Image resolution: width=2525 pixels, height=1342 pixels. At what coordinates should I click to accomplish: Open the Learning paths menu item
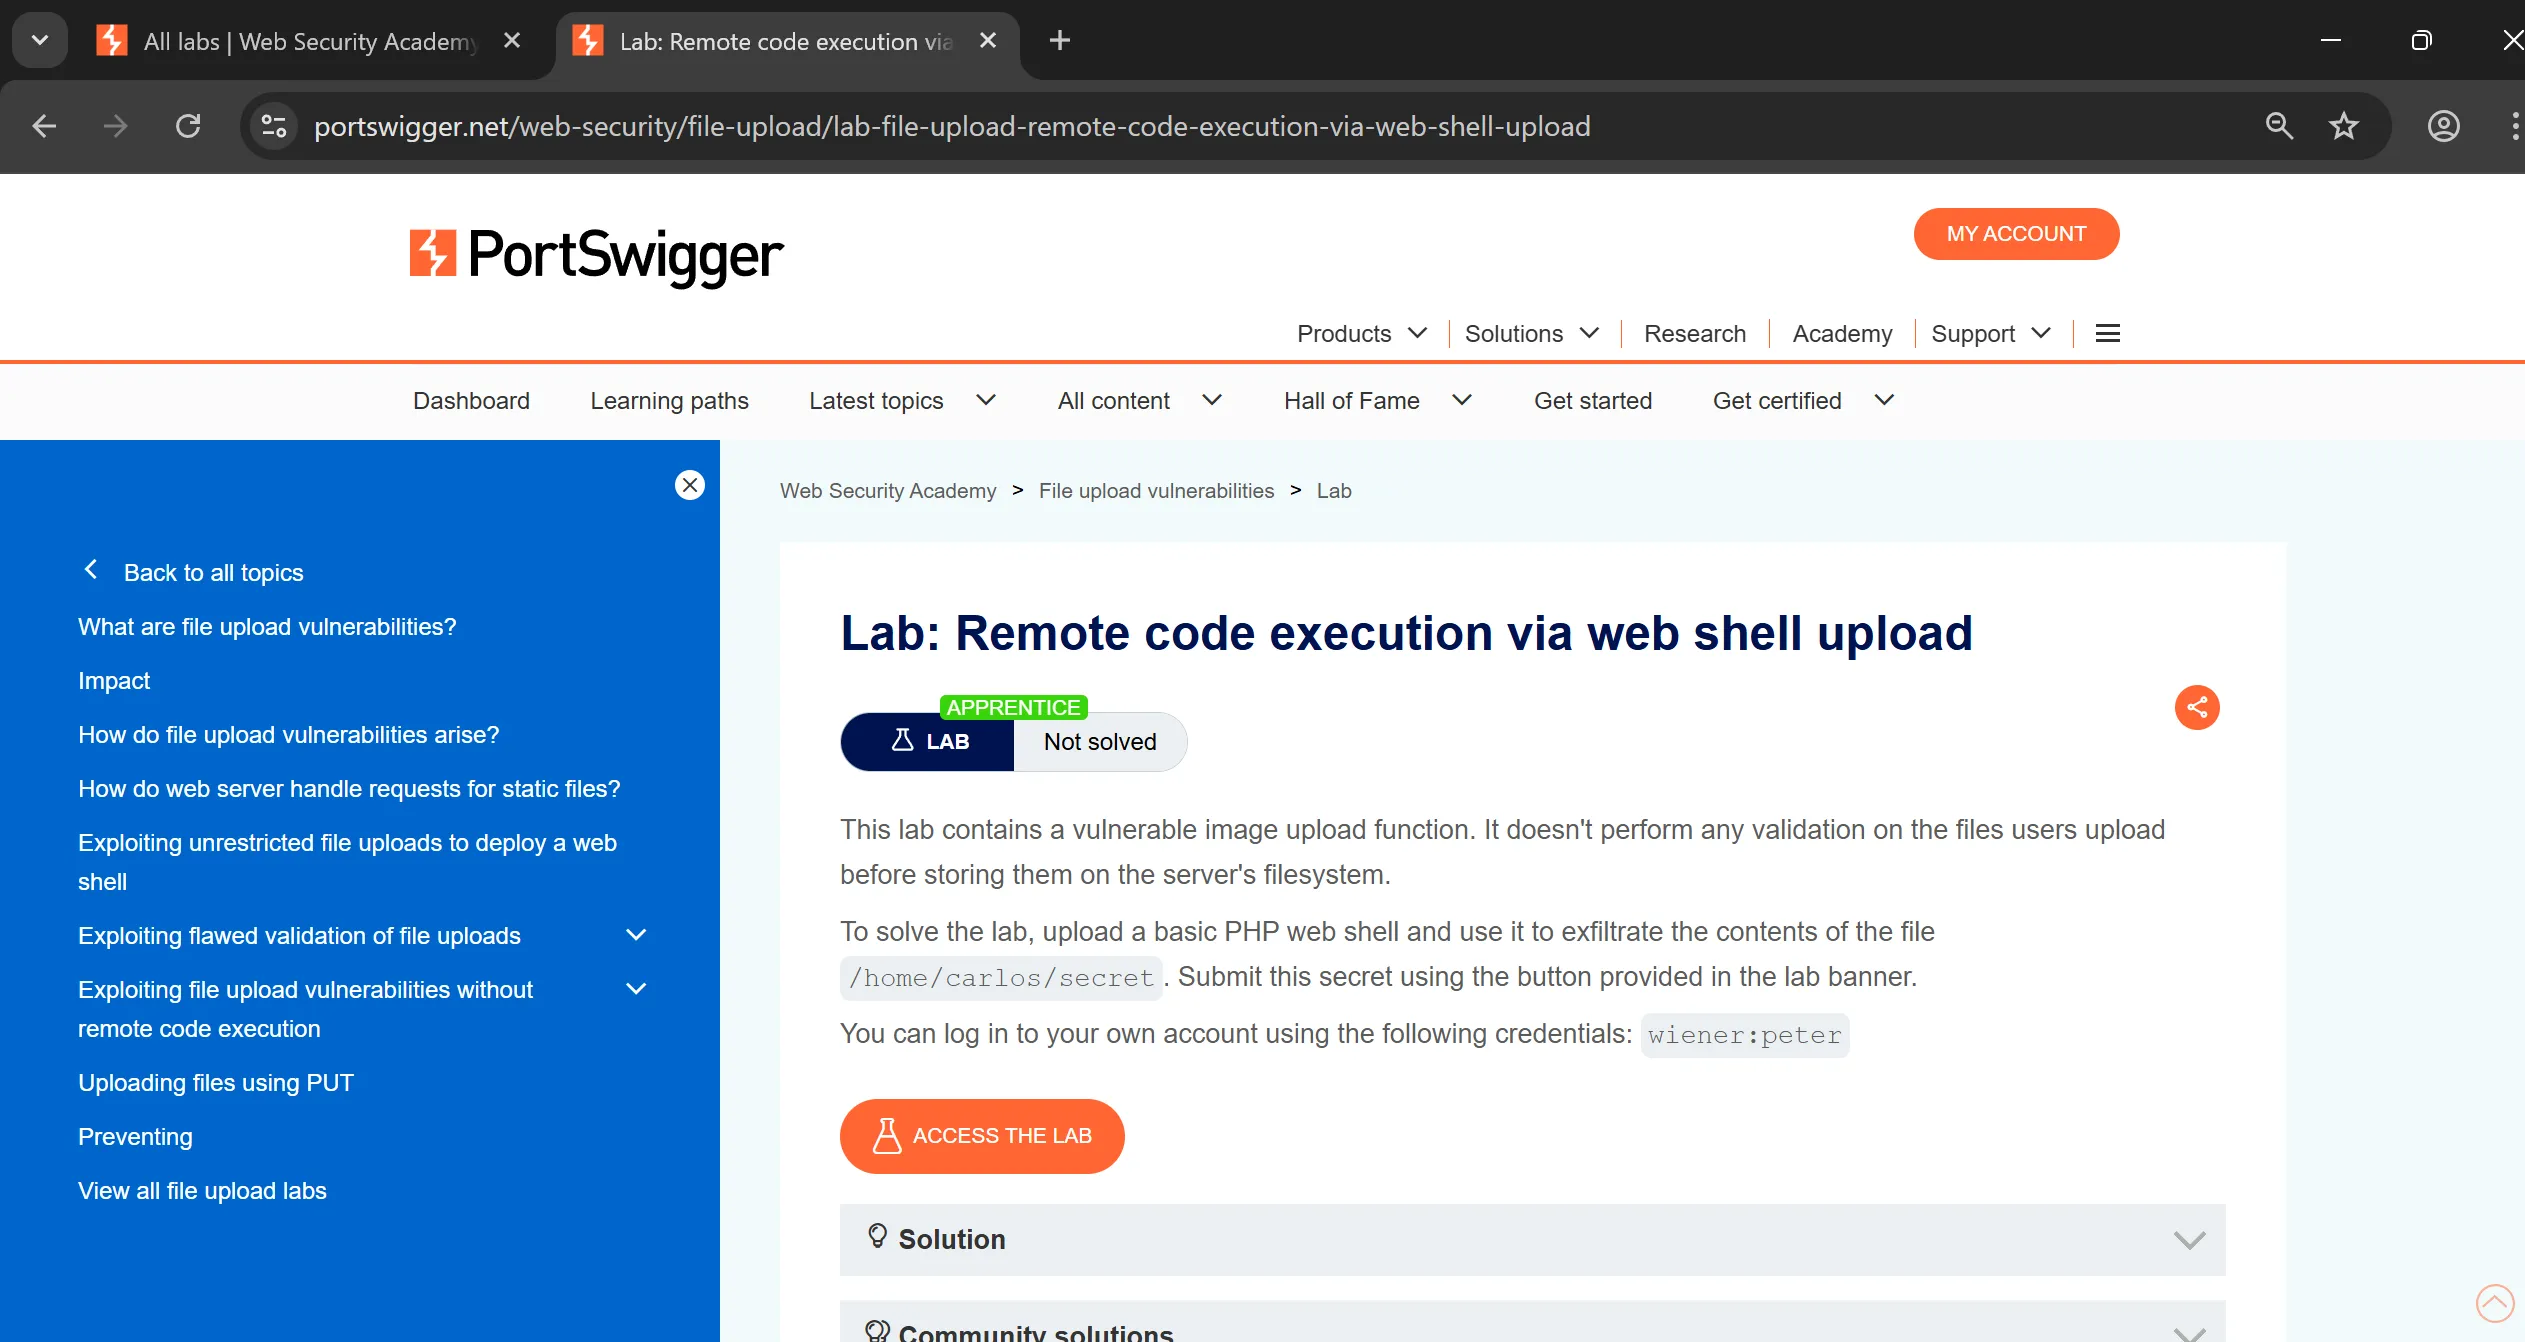669,401
